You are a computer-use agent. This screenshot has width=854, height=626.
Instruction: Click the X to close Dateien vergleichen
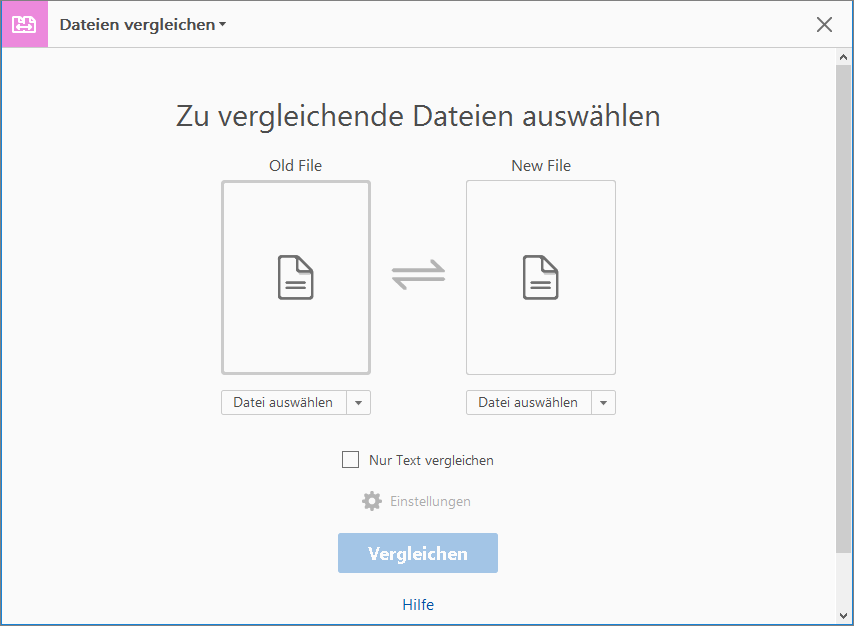(x=824, y=25)
